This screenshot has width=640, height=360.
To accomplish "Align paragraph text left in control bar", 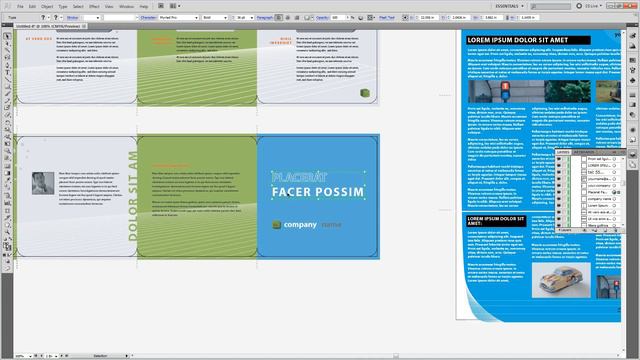I will pyautogui.click(x=279, y=18).
